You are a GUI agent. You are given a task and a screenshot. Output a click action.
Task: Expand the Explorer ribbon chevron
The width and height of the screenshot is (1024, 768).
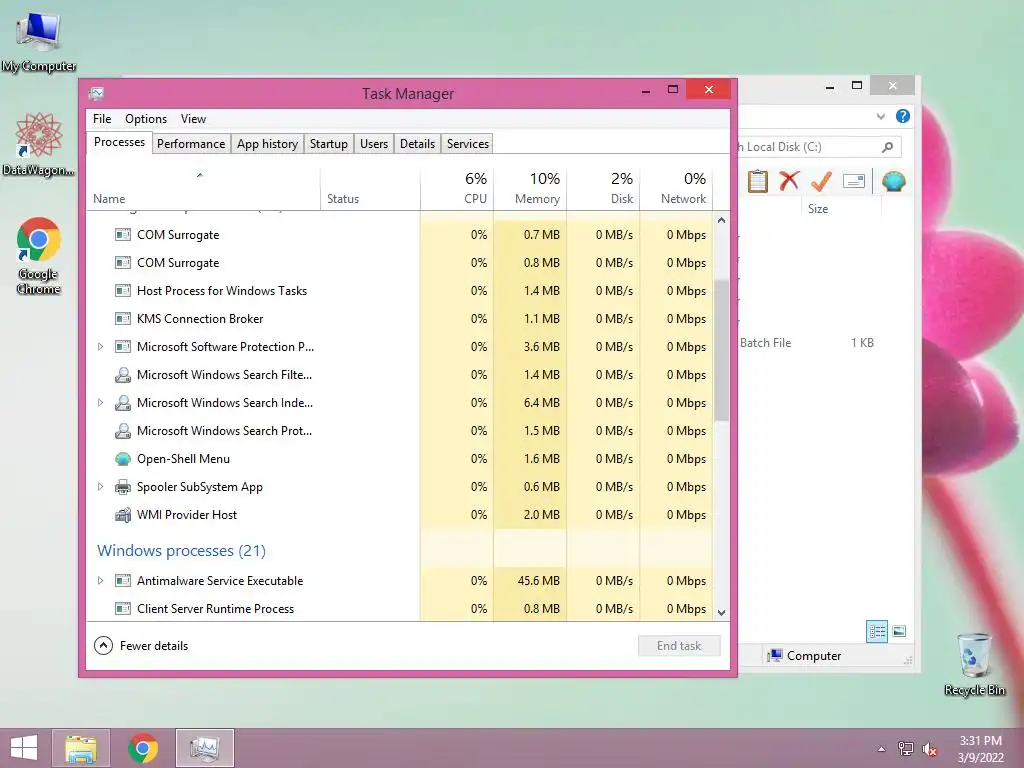[880, 116]
